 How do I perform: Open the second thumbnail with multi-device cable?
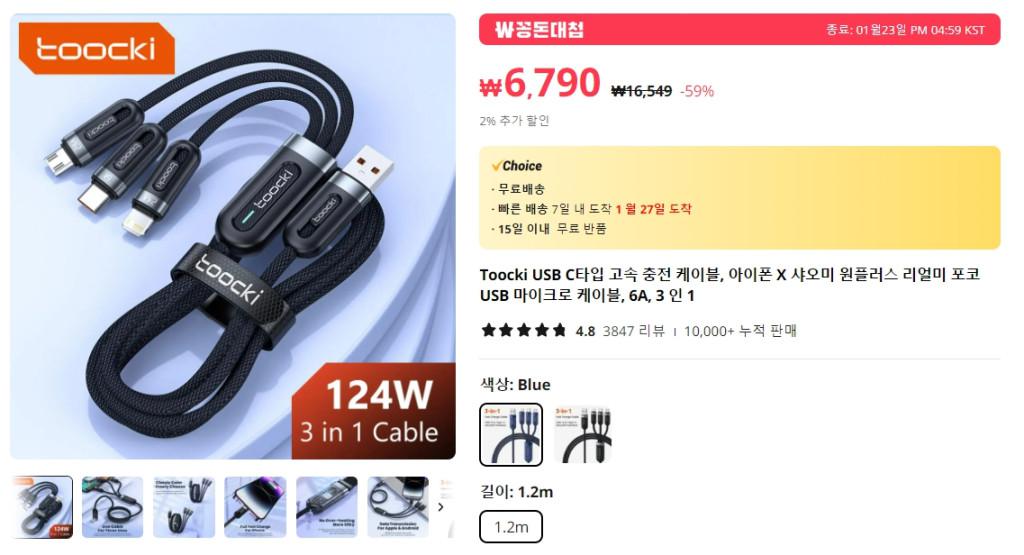[x=112, y=507]
